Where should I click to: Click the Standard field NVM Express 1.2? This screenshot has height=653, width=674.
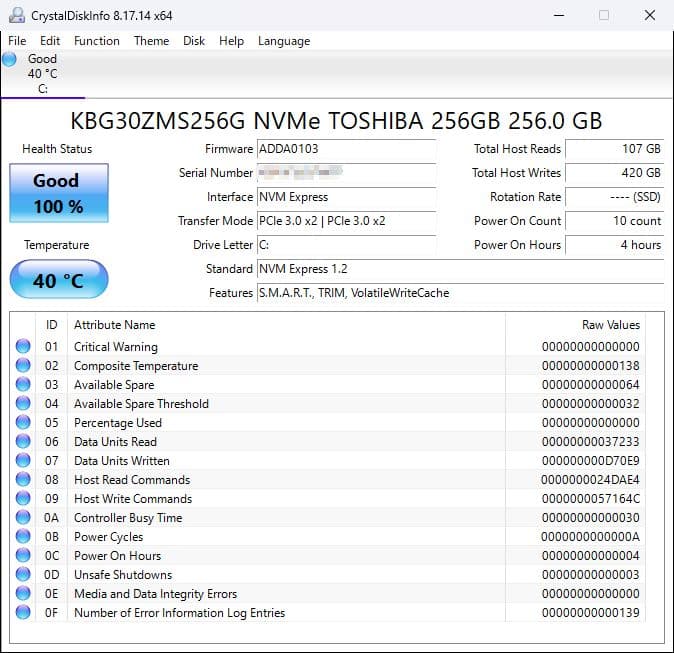460,269
